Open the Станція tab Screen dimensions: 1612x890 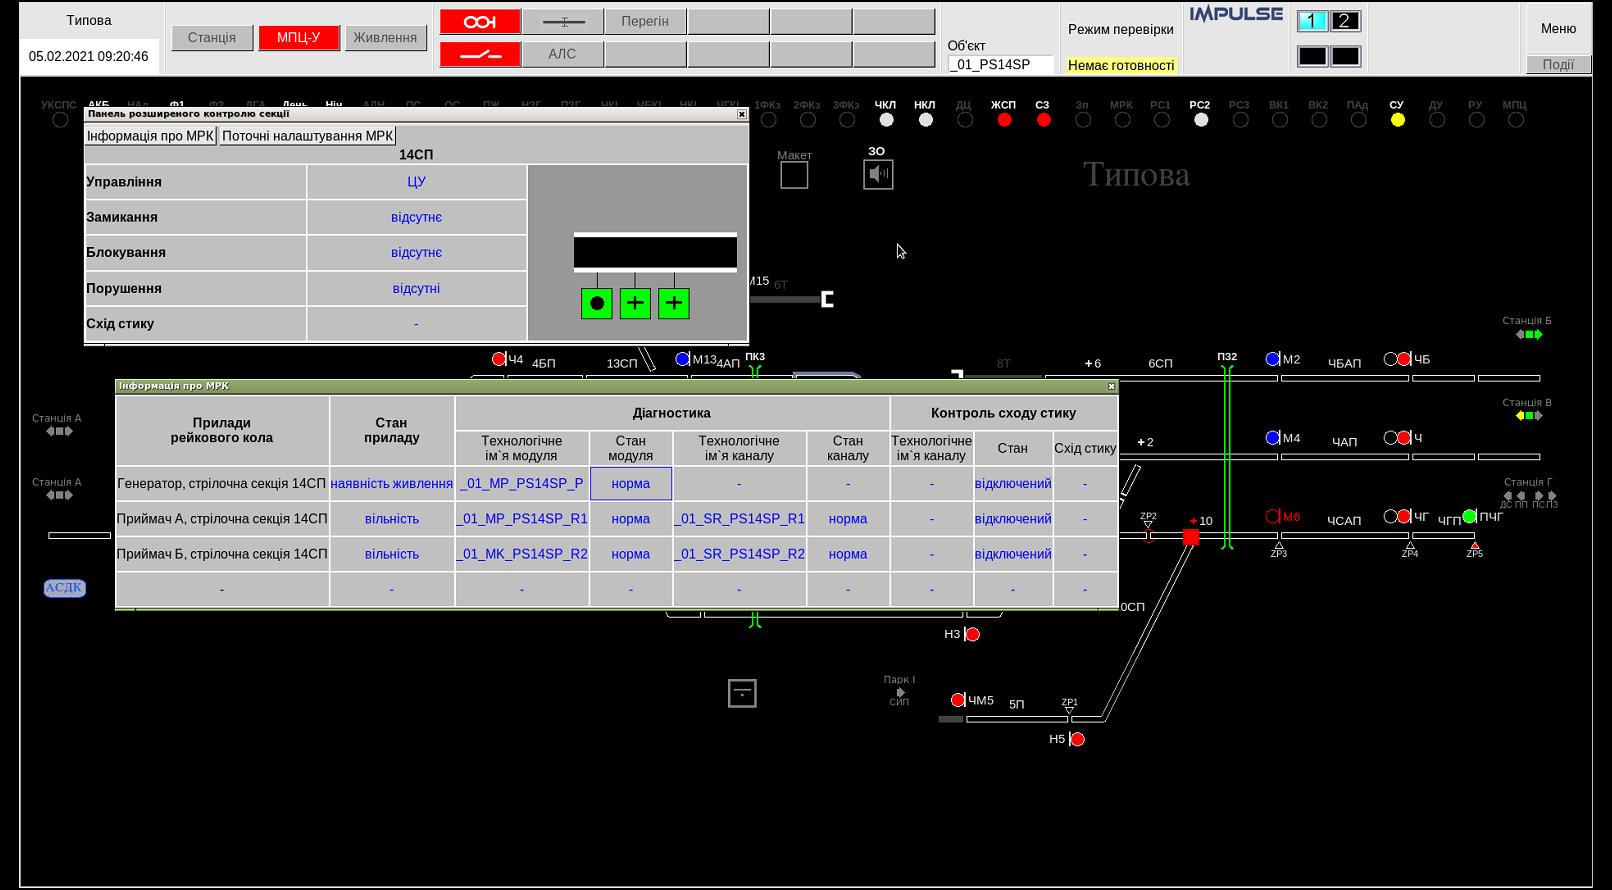click(211, 38)
